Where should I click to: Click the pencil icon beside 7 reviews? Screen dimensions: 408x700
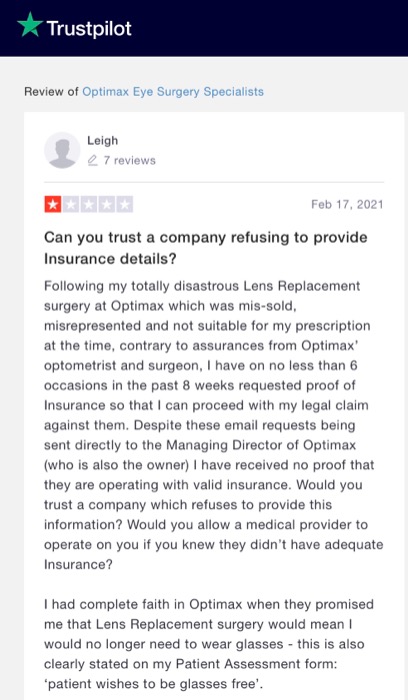point(92,160)
